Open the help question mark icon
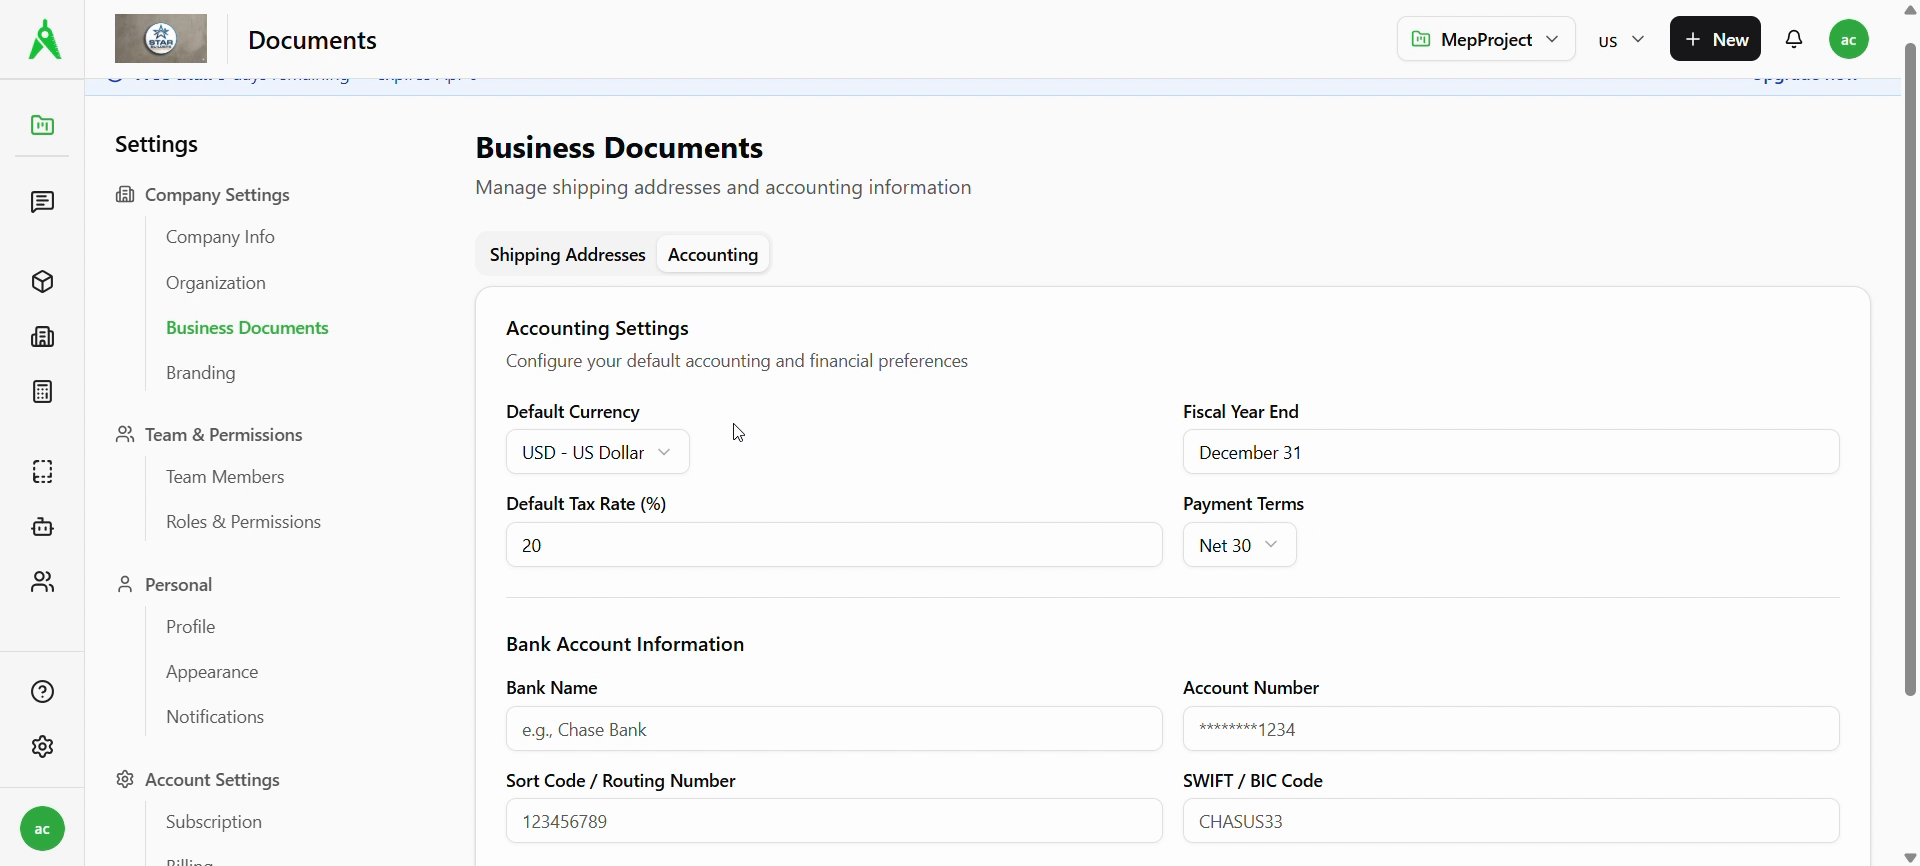Image resolution: width=1920 pixels, height=866 pixels. [42, 692]
